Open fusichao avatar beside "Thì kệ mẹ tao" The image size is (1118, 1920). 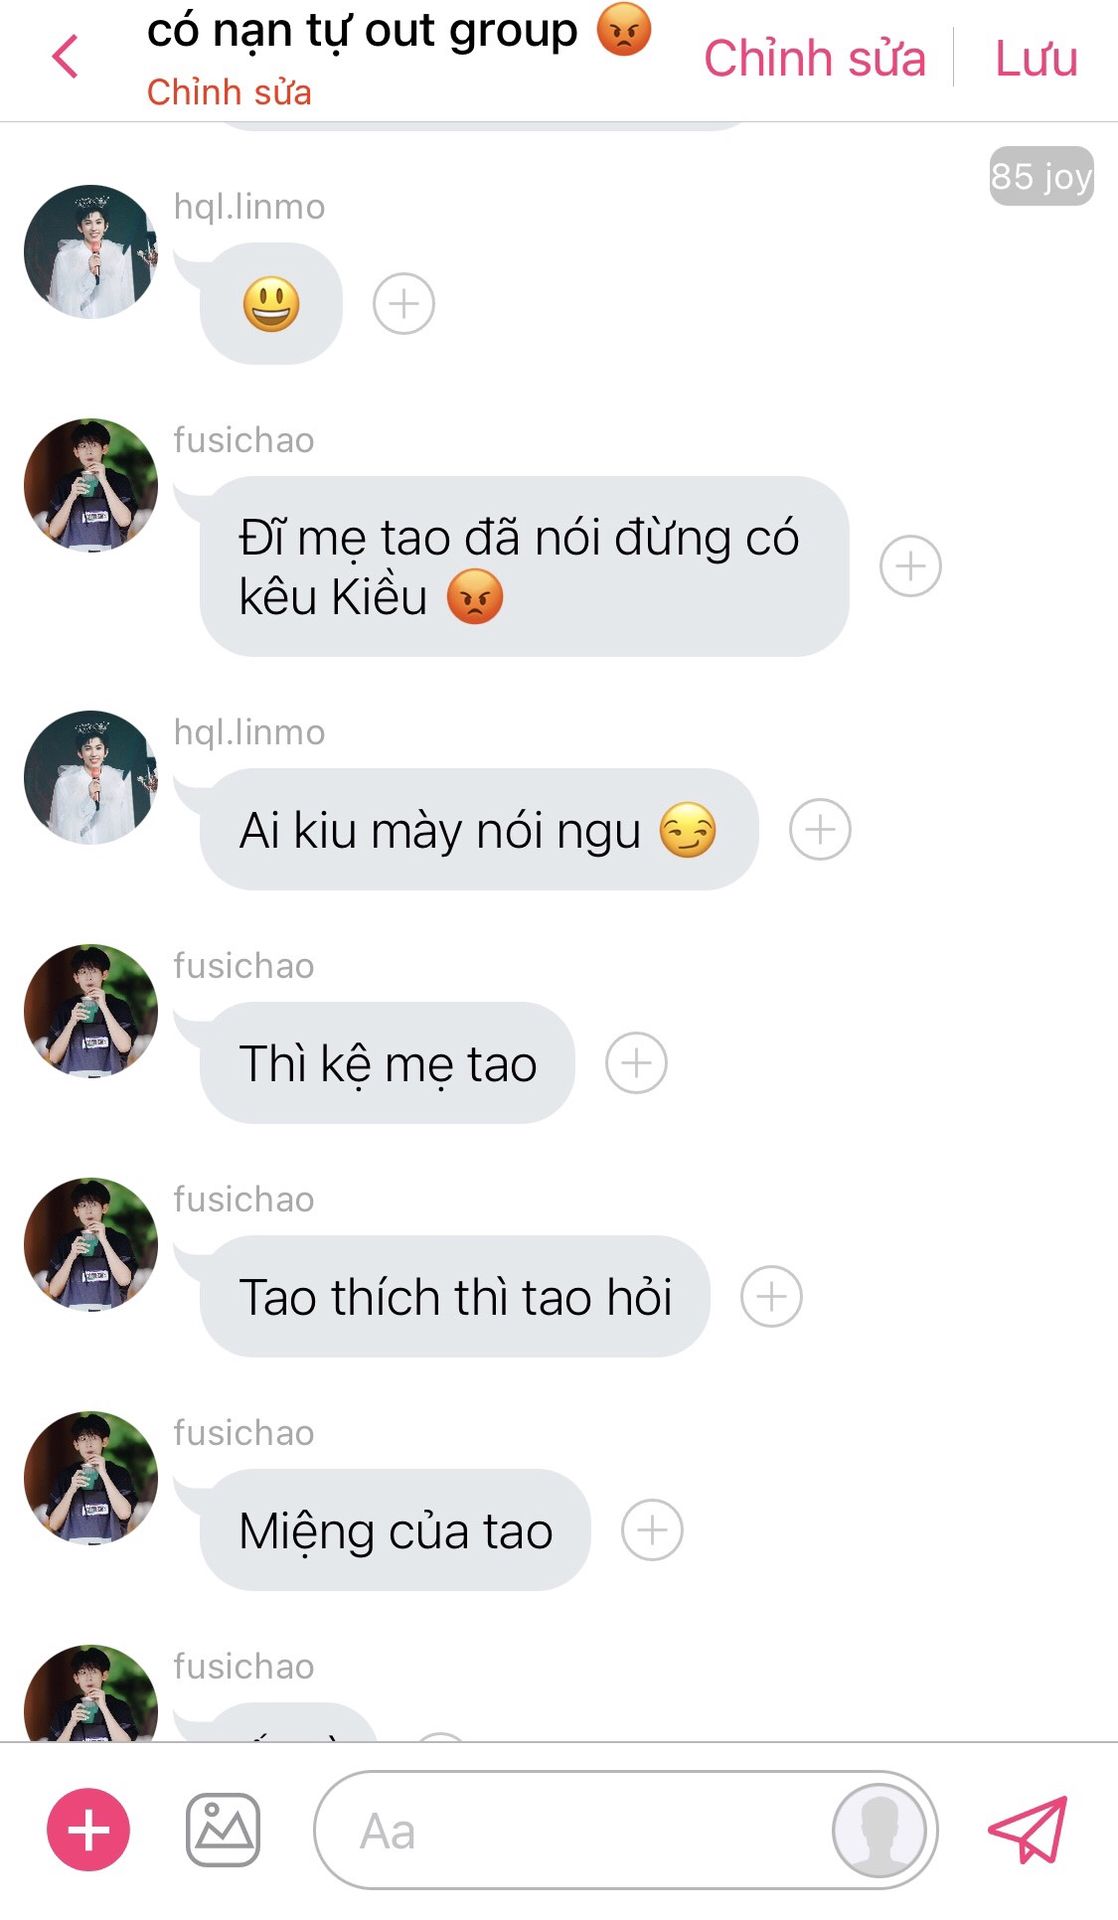coord(91,1010)
